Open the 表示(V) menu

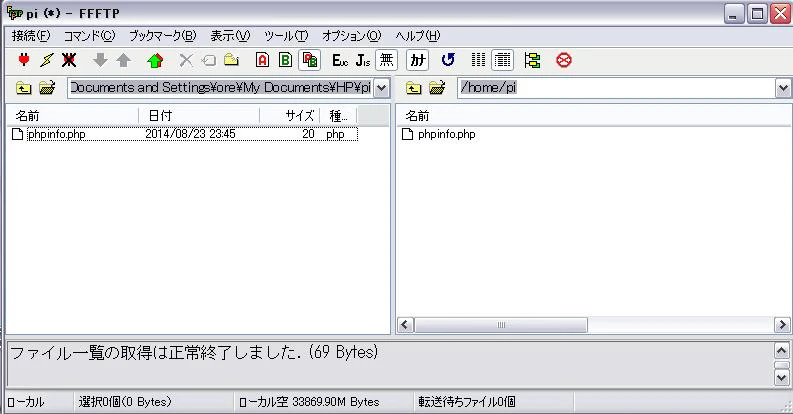(230, 36)
